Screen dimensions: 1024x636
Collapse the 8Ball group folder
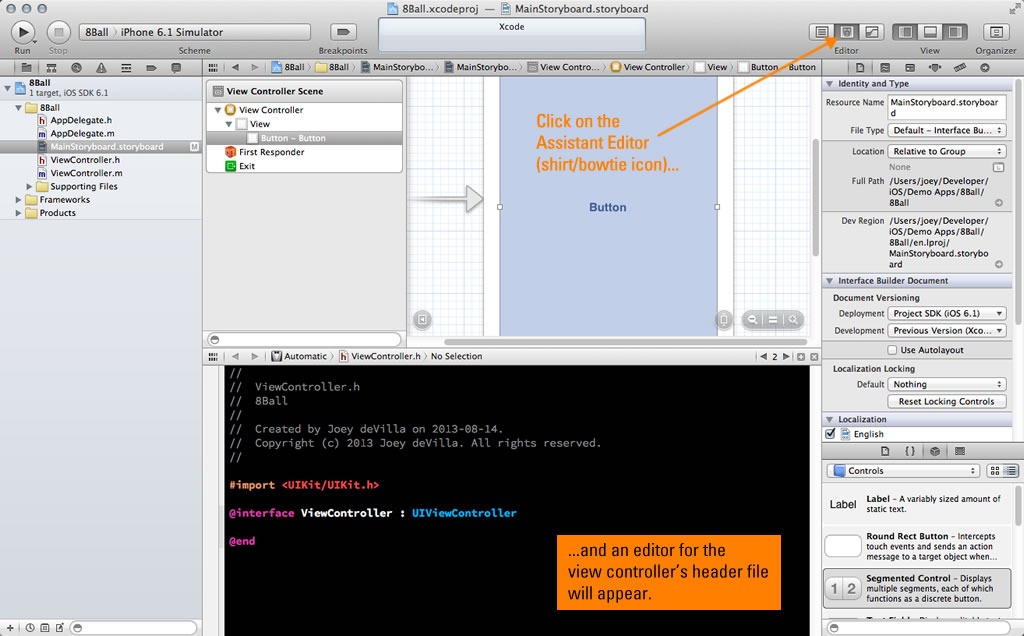click(18, 108)
